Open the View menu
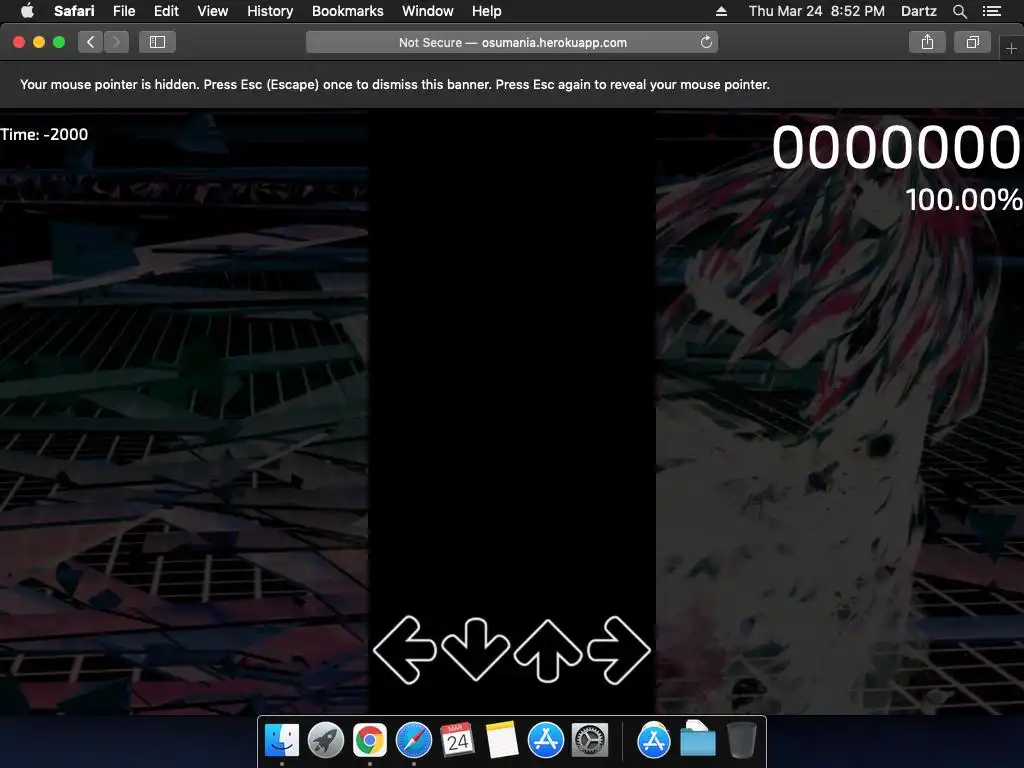 tap(212, 11)
